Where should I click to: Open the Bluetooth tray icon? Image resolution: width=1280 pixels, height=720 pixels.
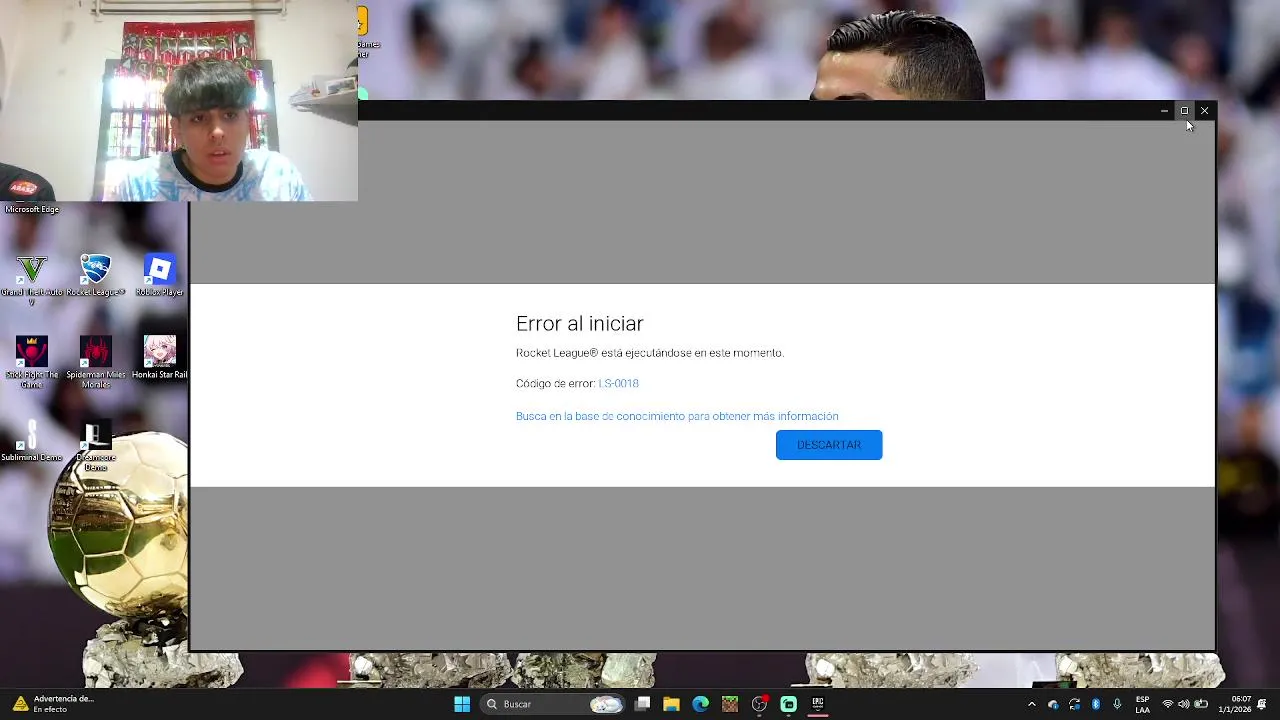tap(1096, 704)
